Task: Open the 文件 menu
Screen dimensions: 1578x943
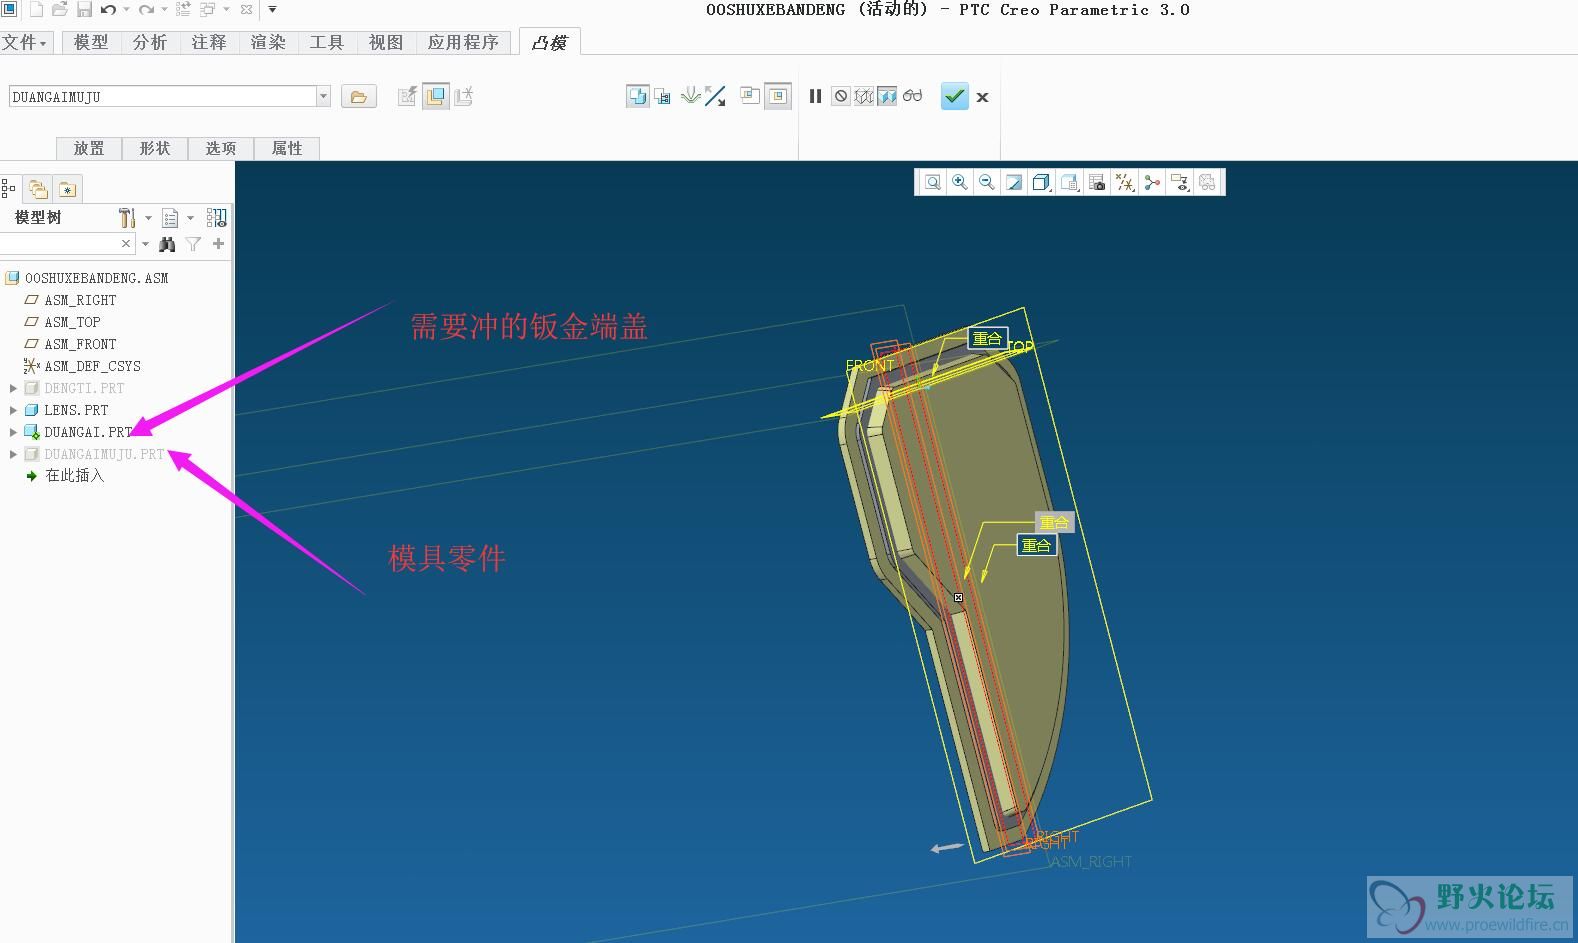Action: coord(24,42)
